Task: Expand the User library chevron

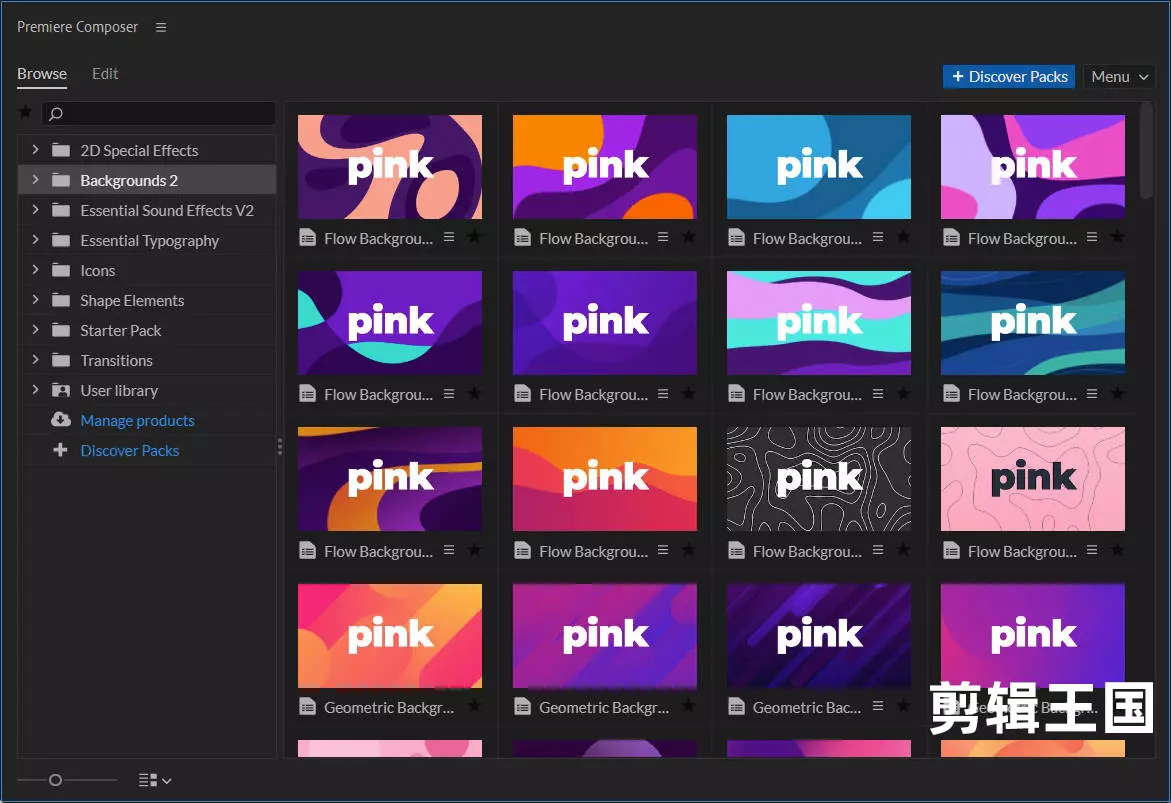Action: point(35,389)
